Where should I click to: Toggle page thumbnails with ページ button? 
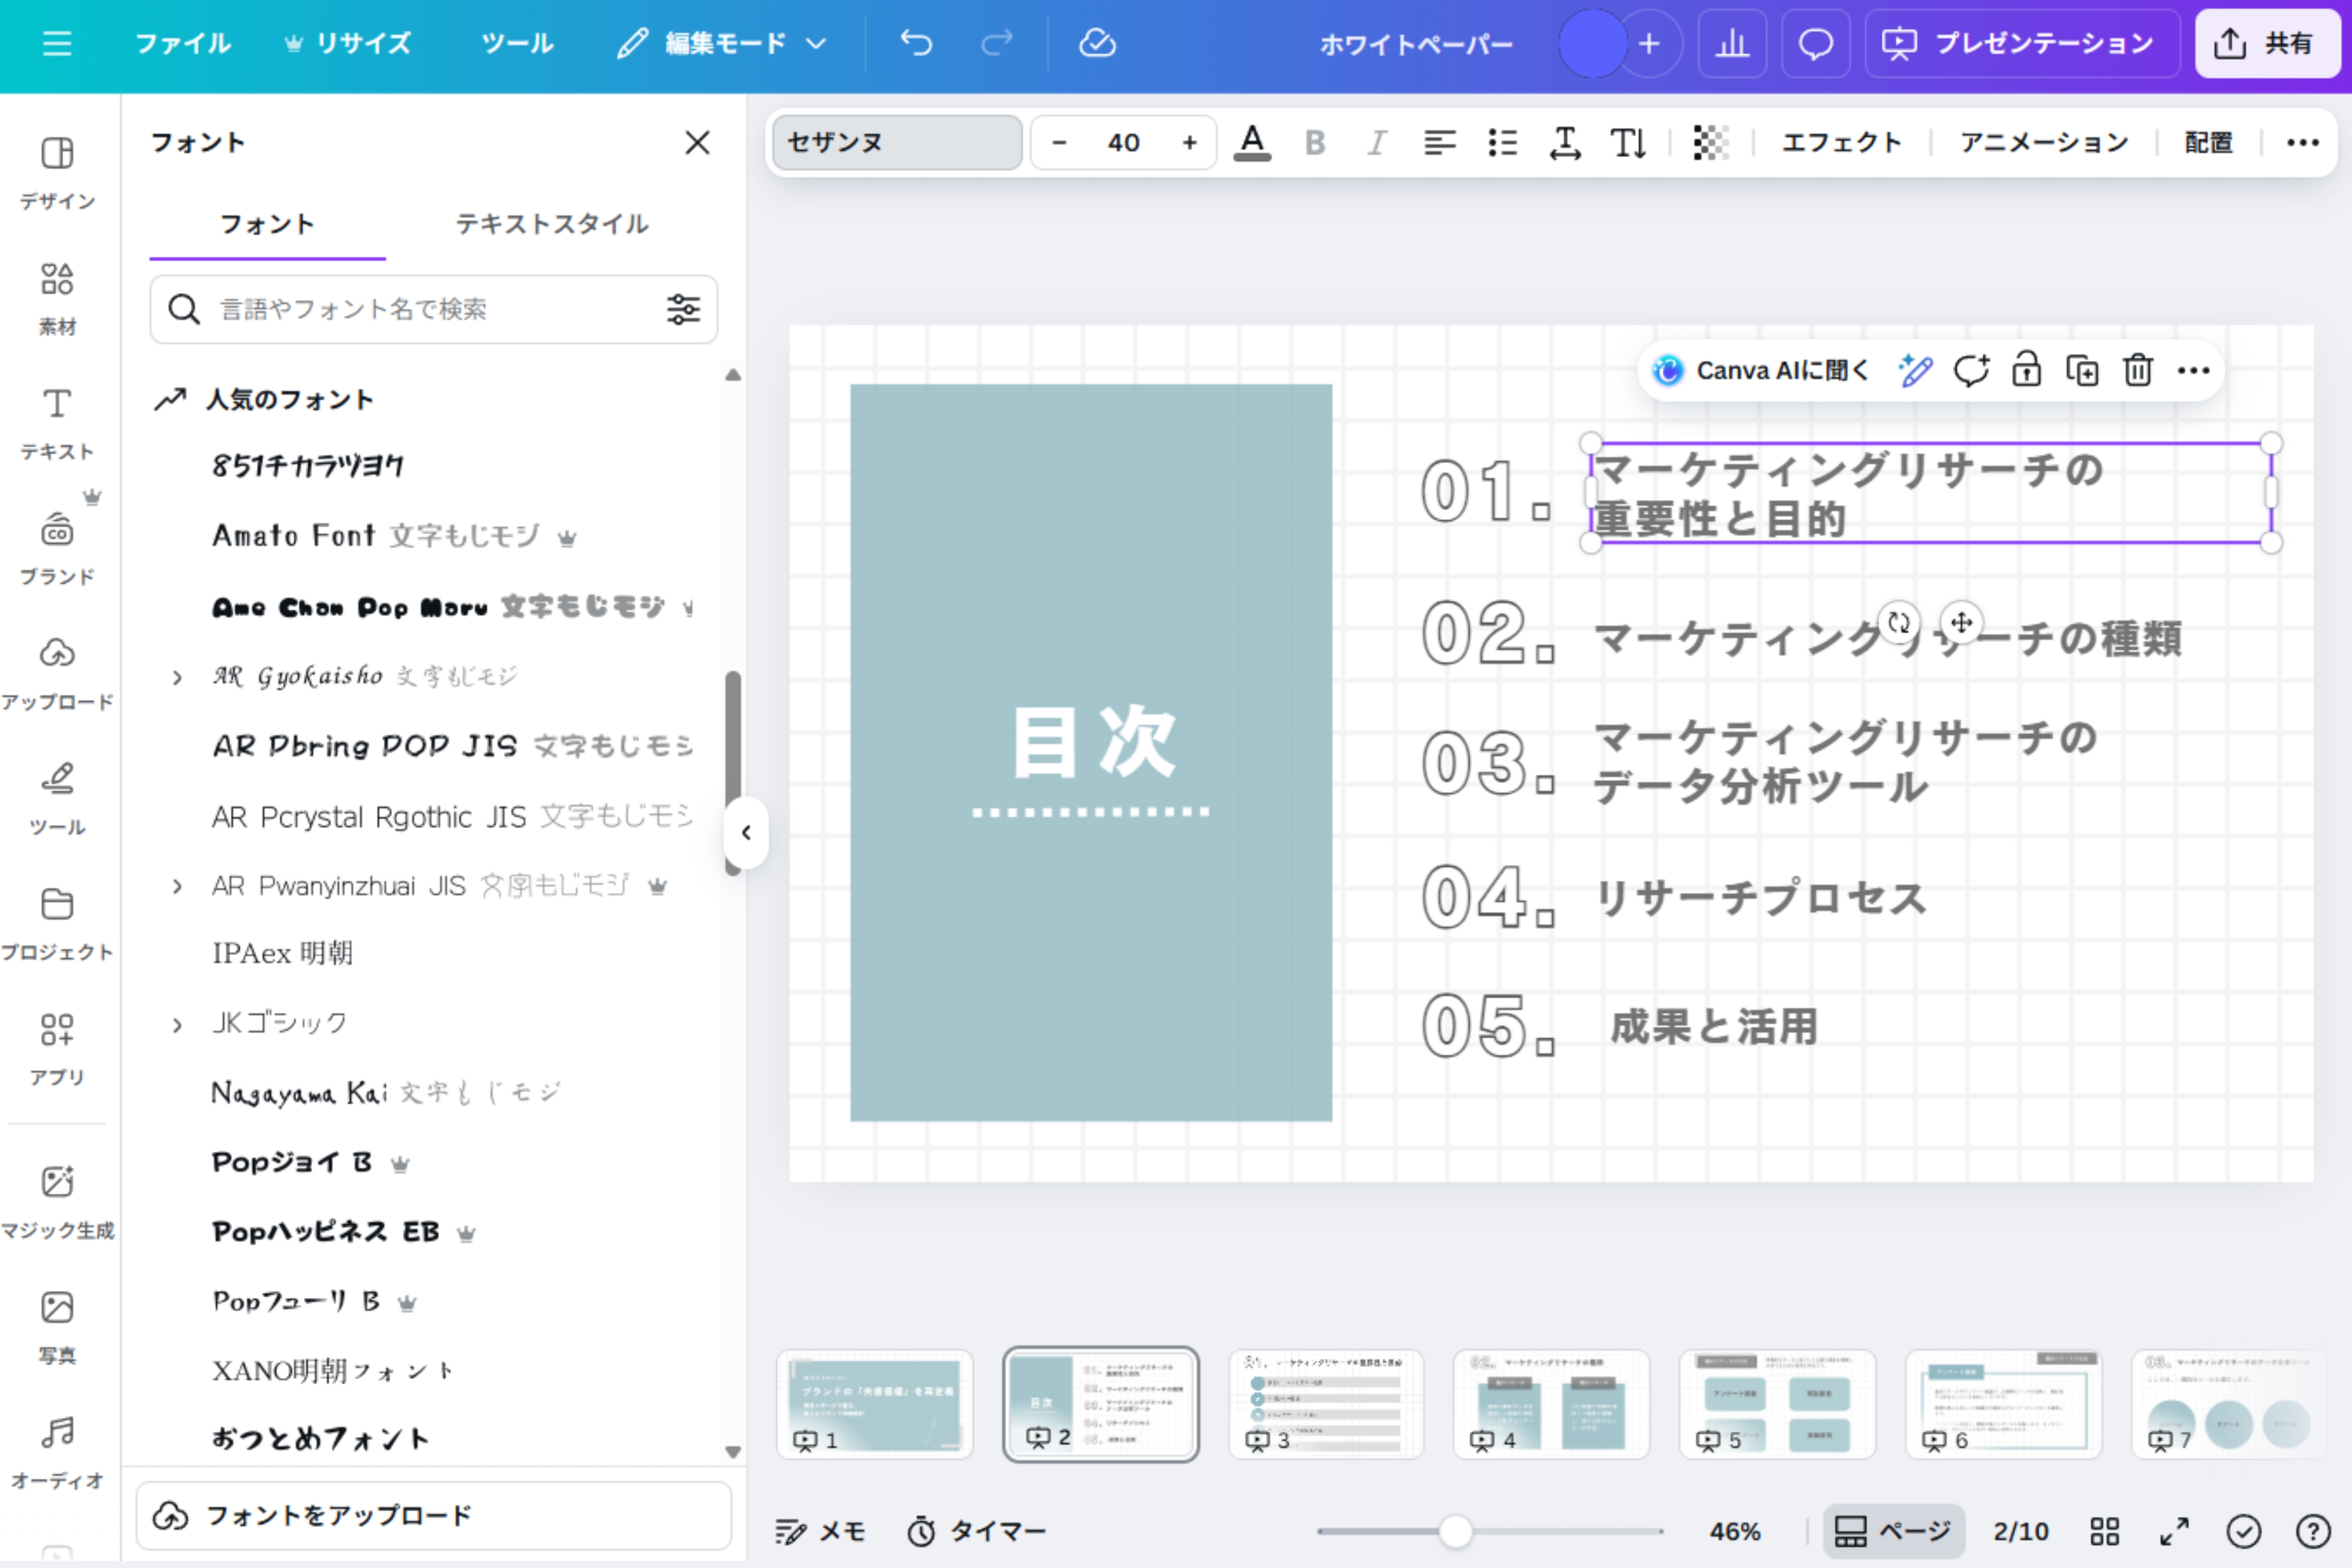click(1893, 1531)
